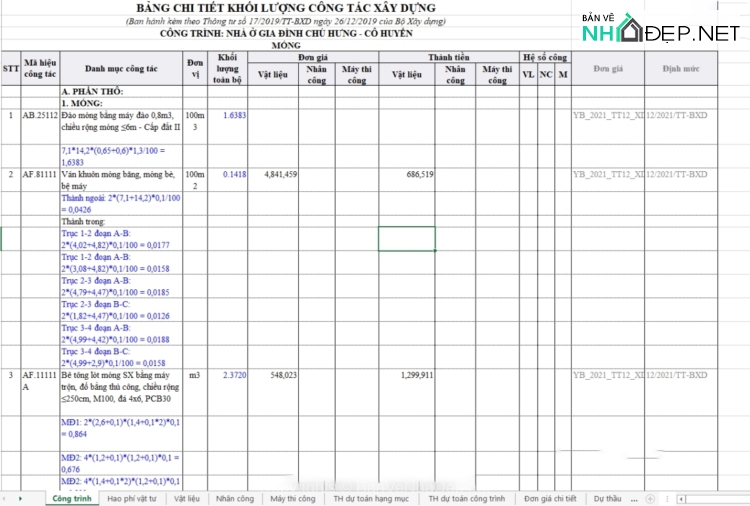Open TH dự toán hạng mục sheet
The width and height of the screenshot is (750, 506).
tap(371, 498)
